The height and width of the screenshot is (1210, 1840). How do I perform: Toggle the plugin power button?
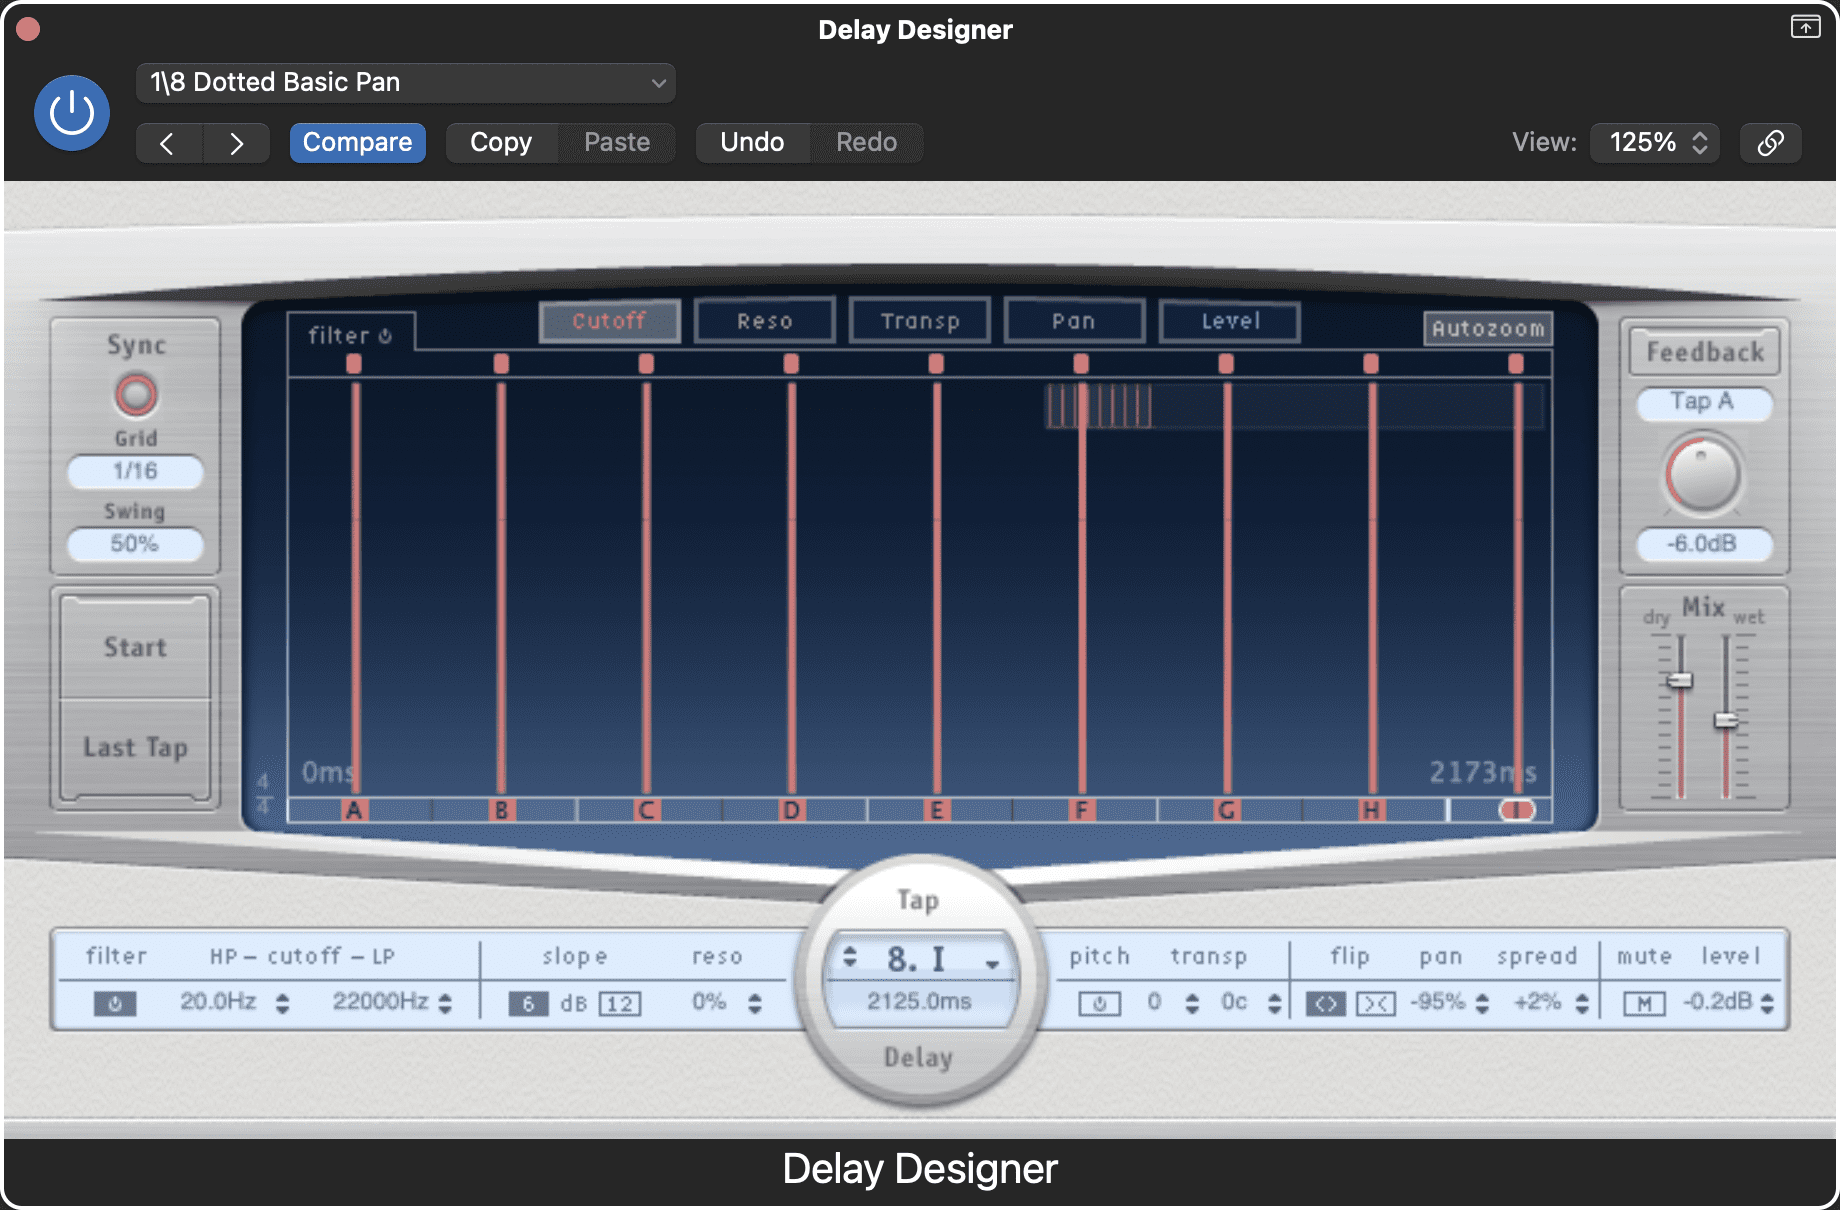point(71,113)
